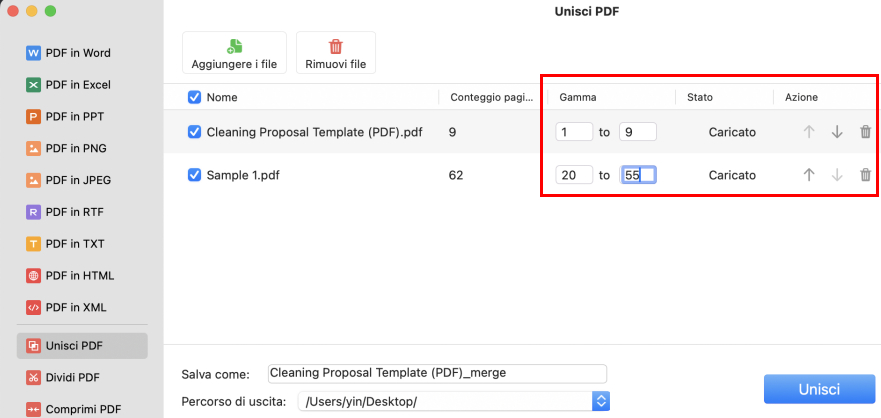Click Sample 1.pdf start page field showing 20

click(x=574, y=175)
